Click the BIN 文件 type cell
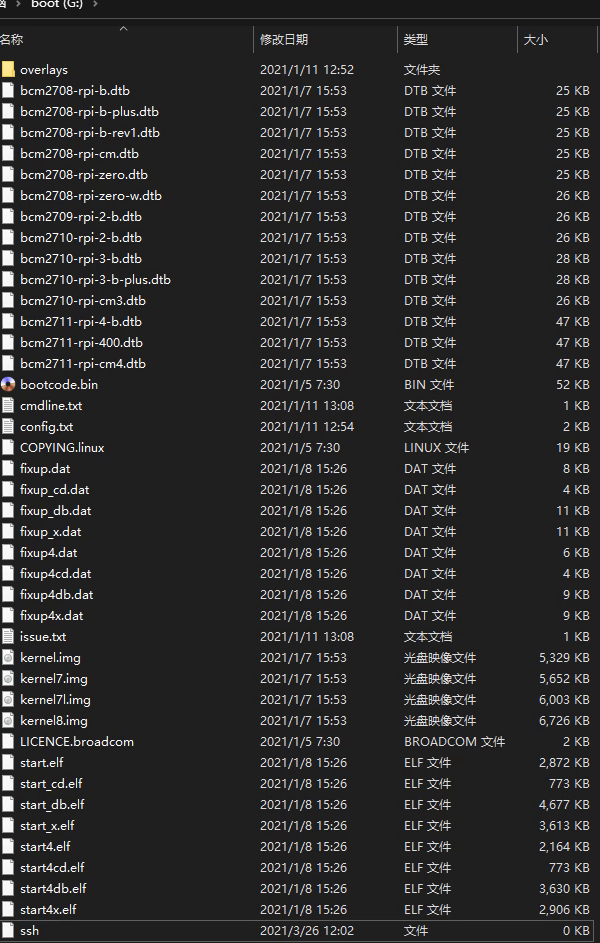This screenshot has width=600, height=943. [x=429, y=385]
